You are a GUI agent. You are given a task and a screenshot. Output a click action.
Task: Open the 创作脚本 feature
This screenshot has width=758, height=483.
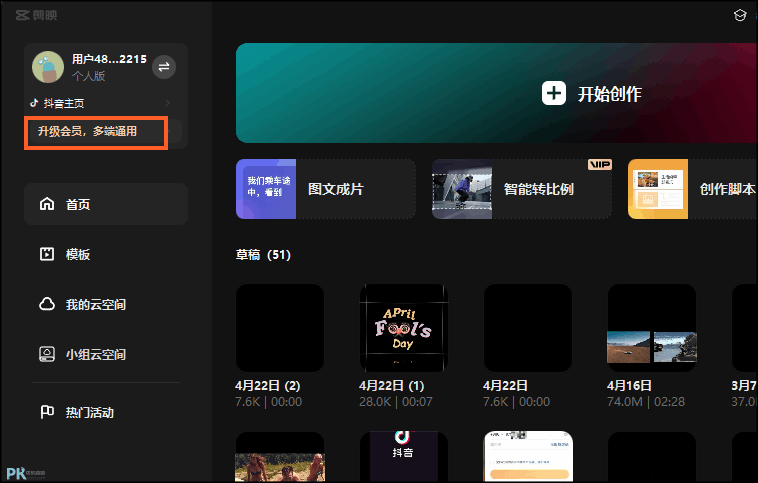tap(693, 189)
